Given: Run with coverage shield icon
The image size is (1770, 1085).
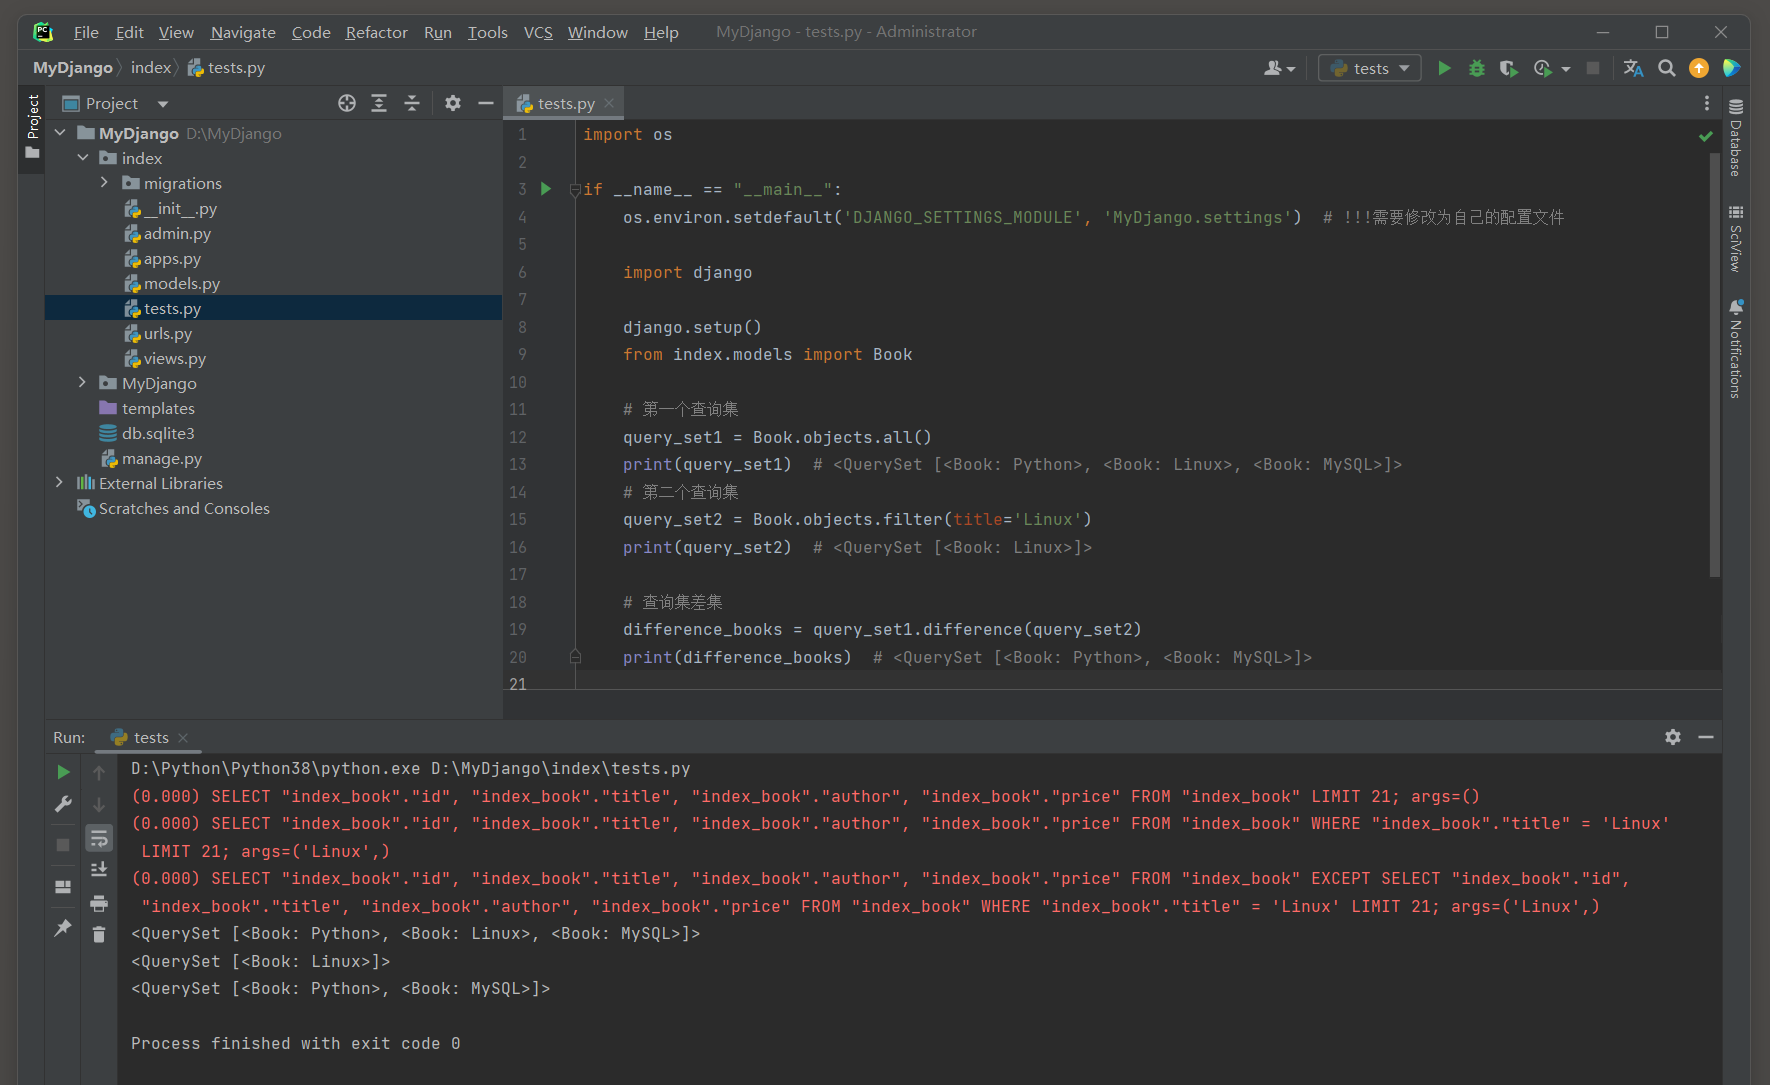Looking at the screenshot, I should (x=1509, y=68).
